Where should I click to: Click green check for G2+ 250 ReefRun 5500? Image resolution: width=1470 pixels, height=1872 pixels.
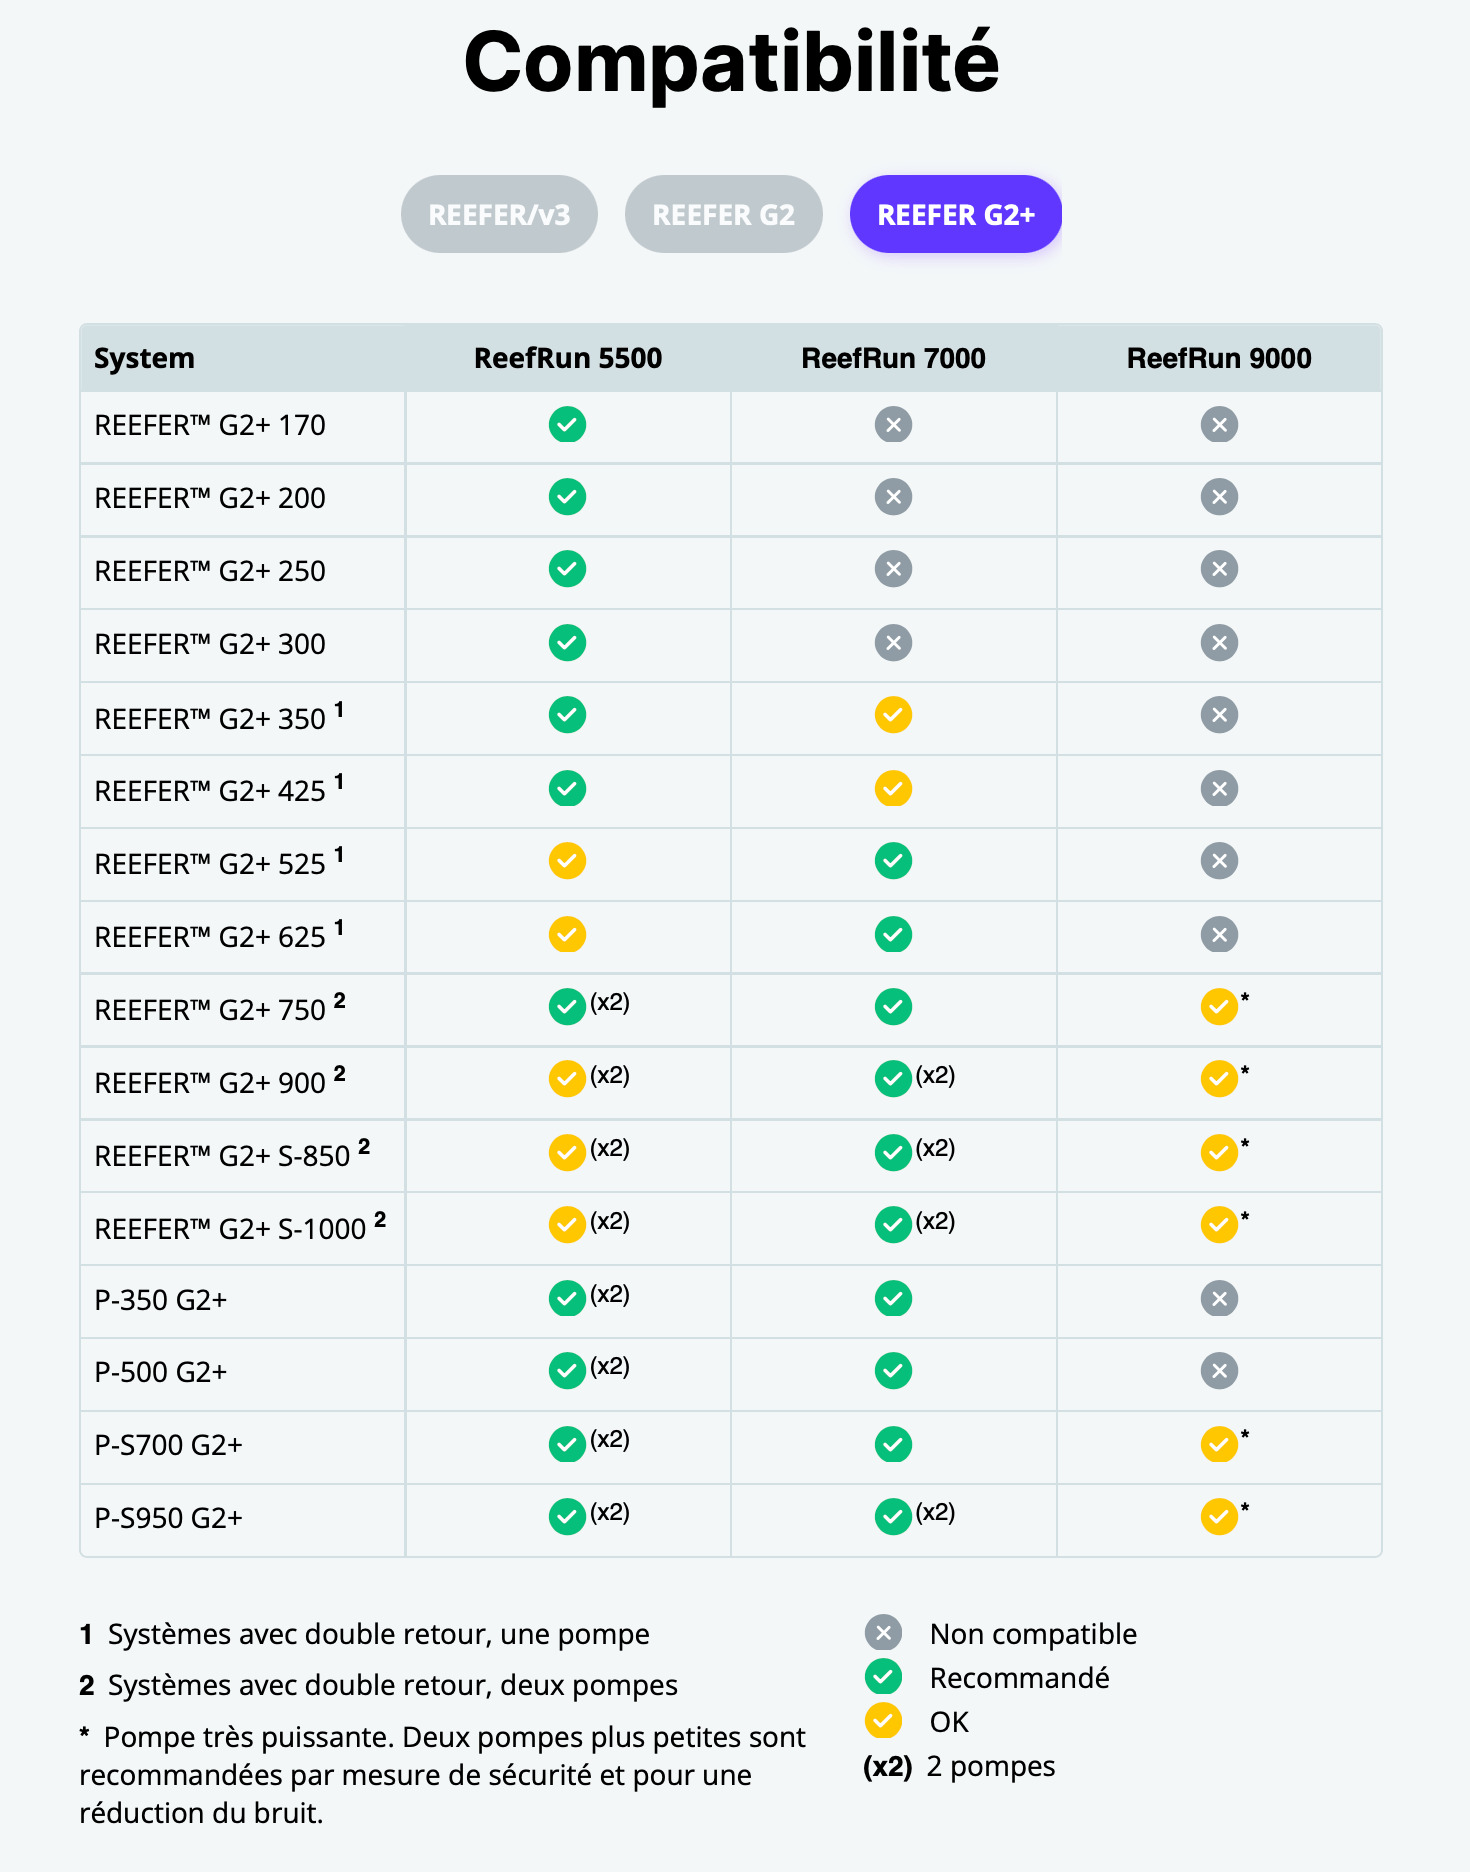[x=567, y=569]
